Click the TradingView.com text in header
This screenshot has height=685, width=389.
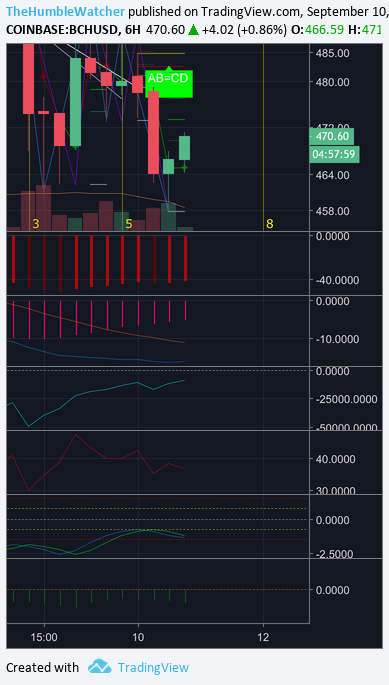tap(250, 11)
